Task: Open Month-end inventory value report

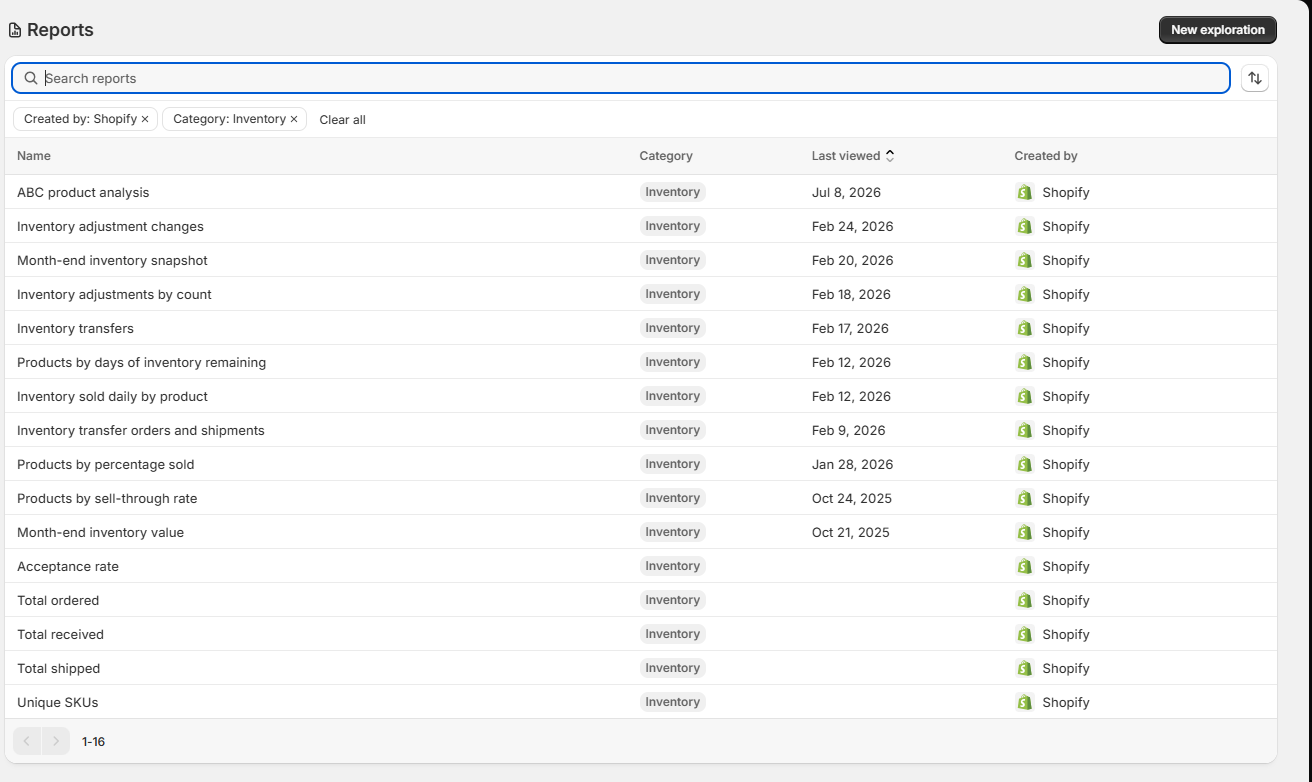Action: (x=100, y=532)
